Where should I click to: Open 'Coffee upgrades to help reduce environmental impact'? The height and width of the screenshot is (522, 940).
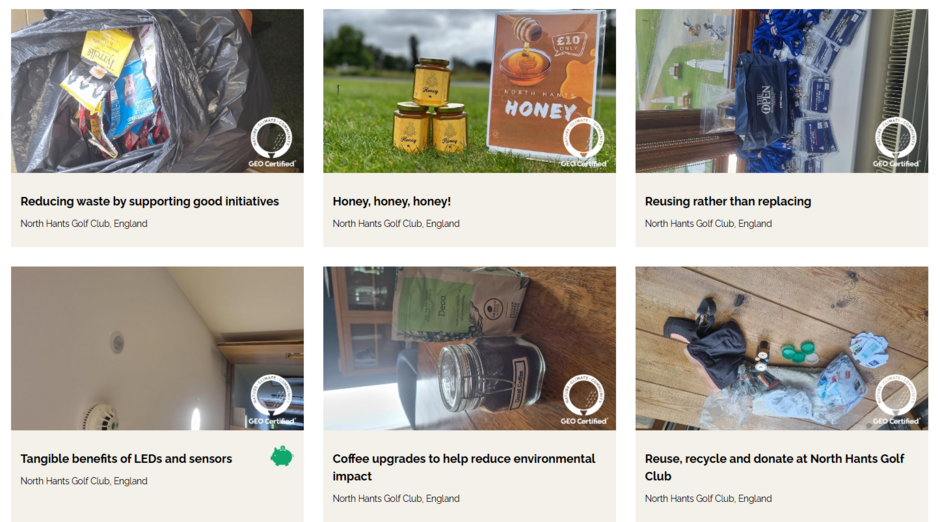pyautogui.click(x=464, y=467)
